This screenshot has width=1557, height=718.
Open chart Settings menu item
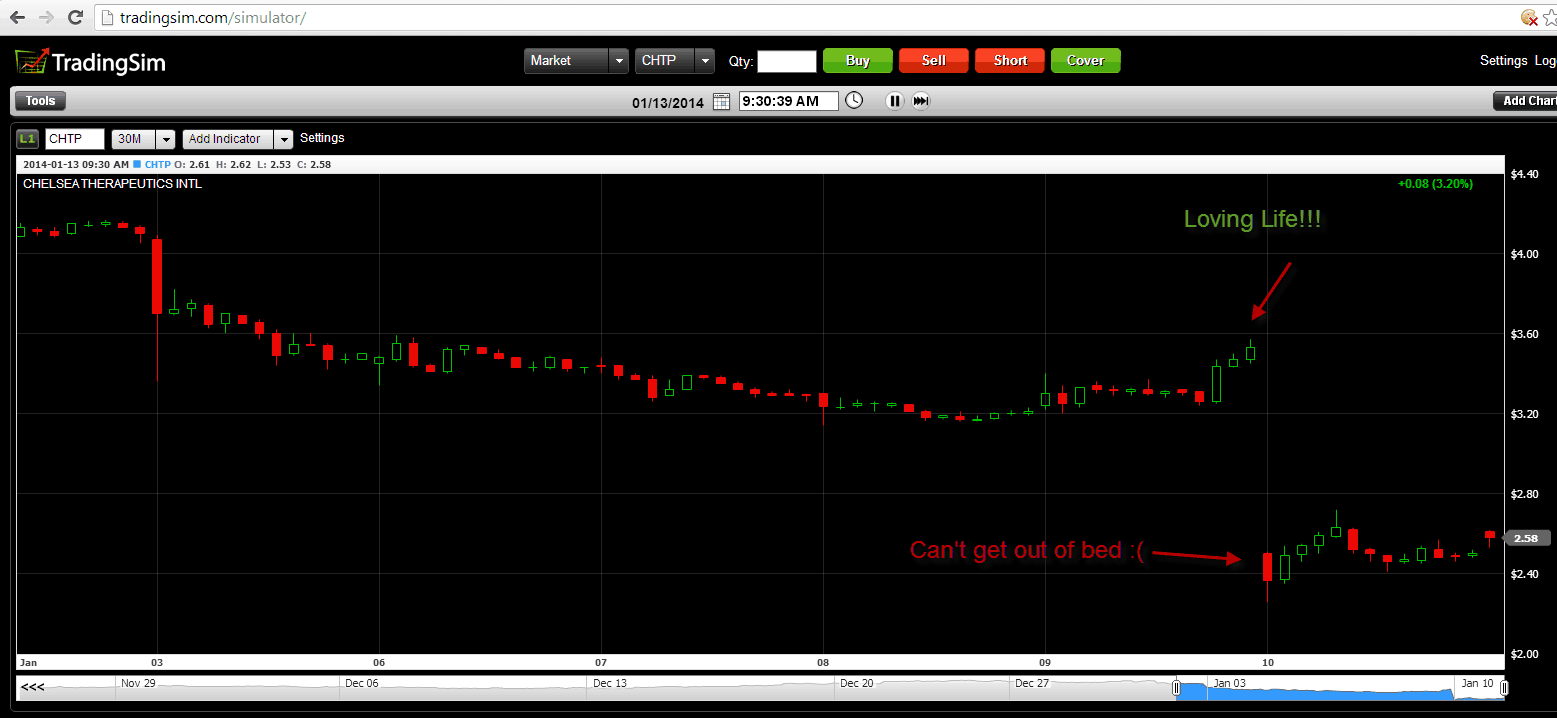[321, 138]
